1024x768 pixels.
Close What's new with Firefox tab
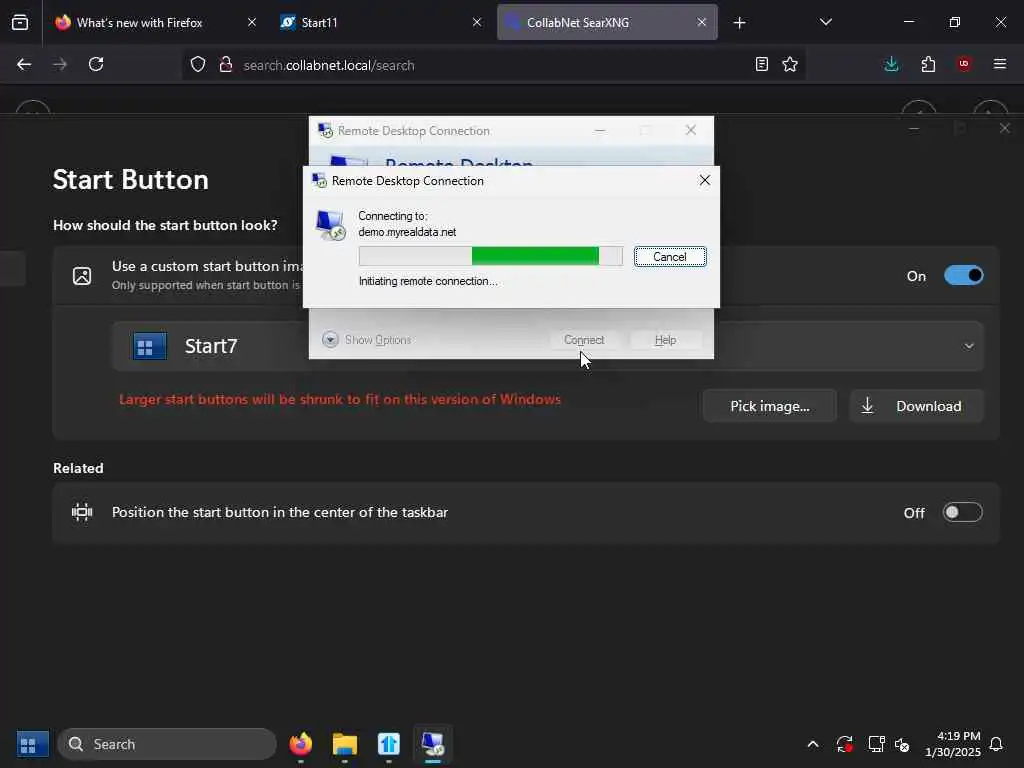251,22
